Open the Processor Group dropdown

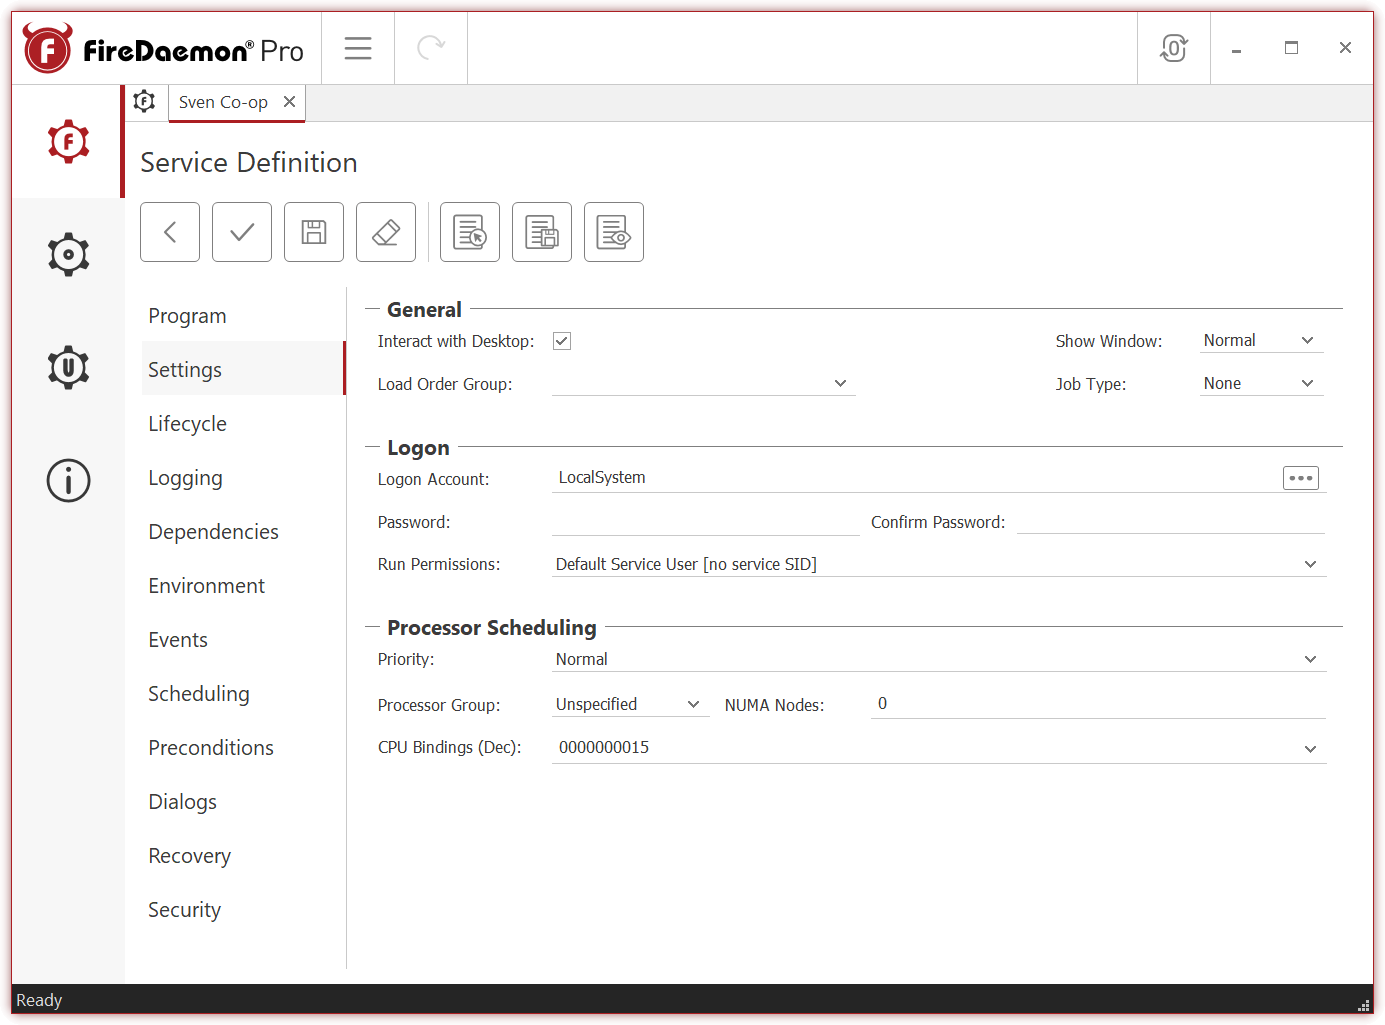[x=630, y=705]
